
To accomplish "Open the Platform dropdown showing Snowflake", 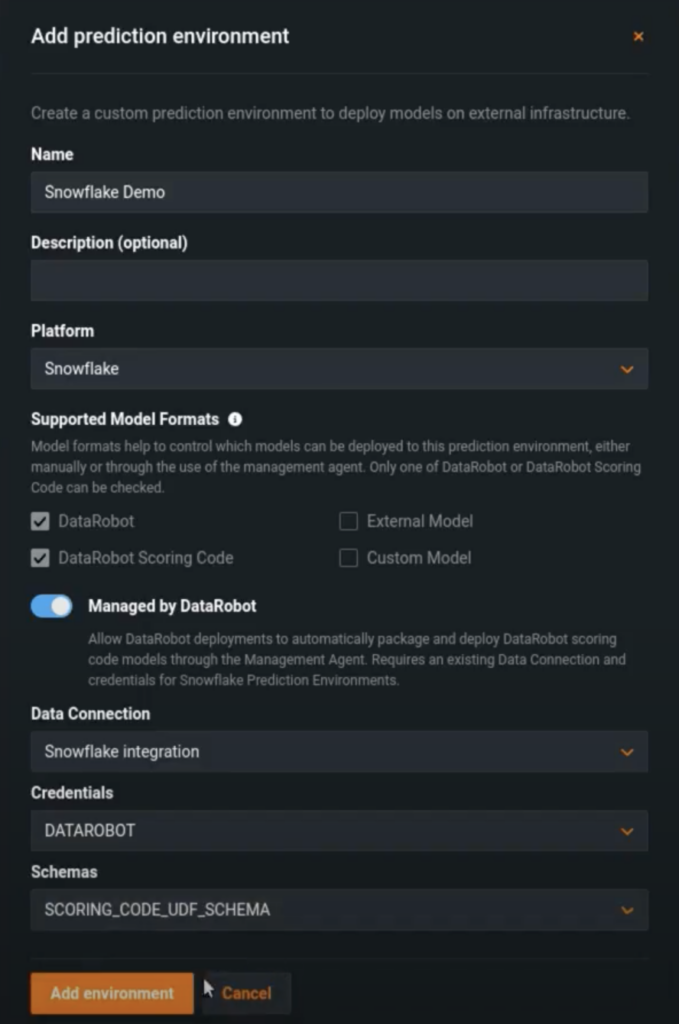I will coord(340,368).
